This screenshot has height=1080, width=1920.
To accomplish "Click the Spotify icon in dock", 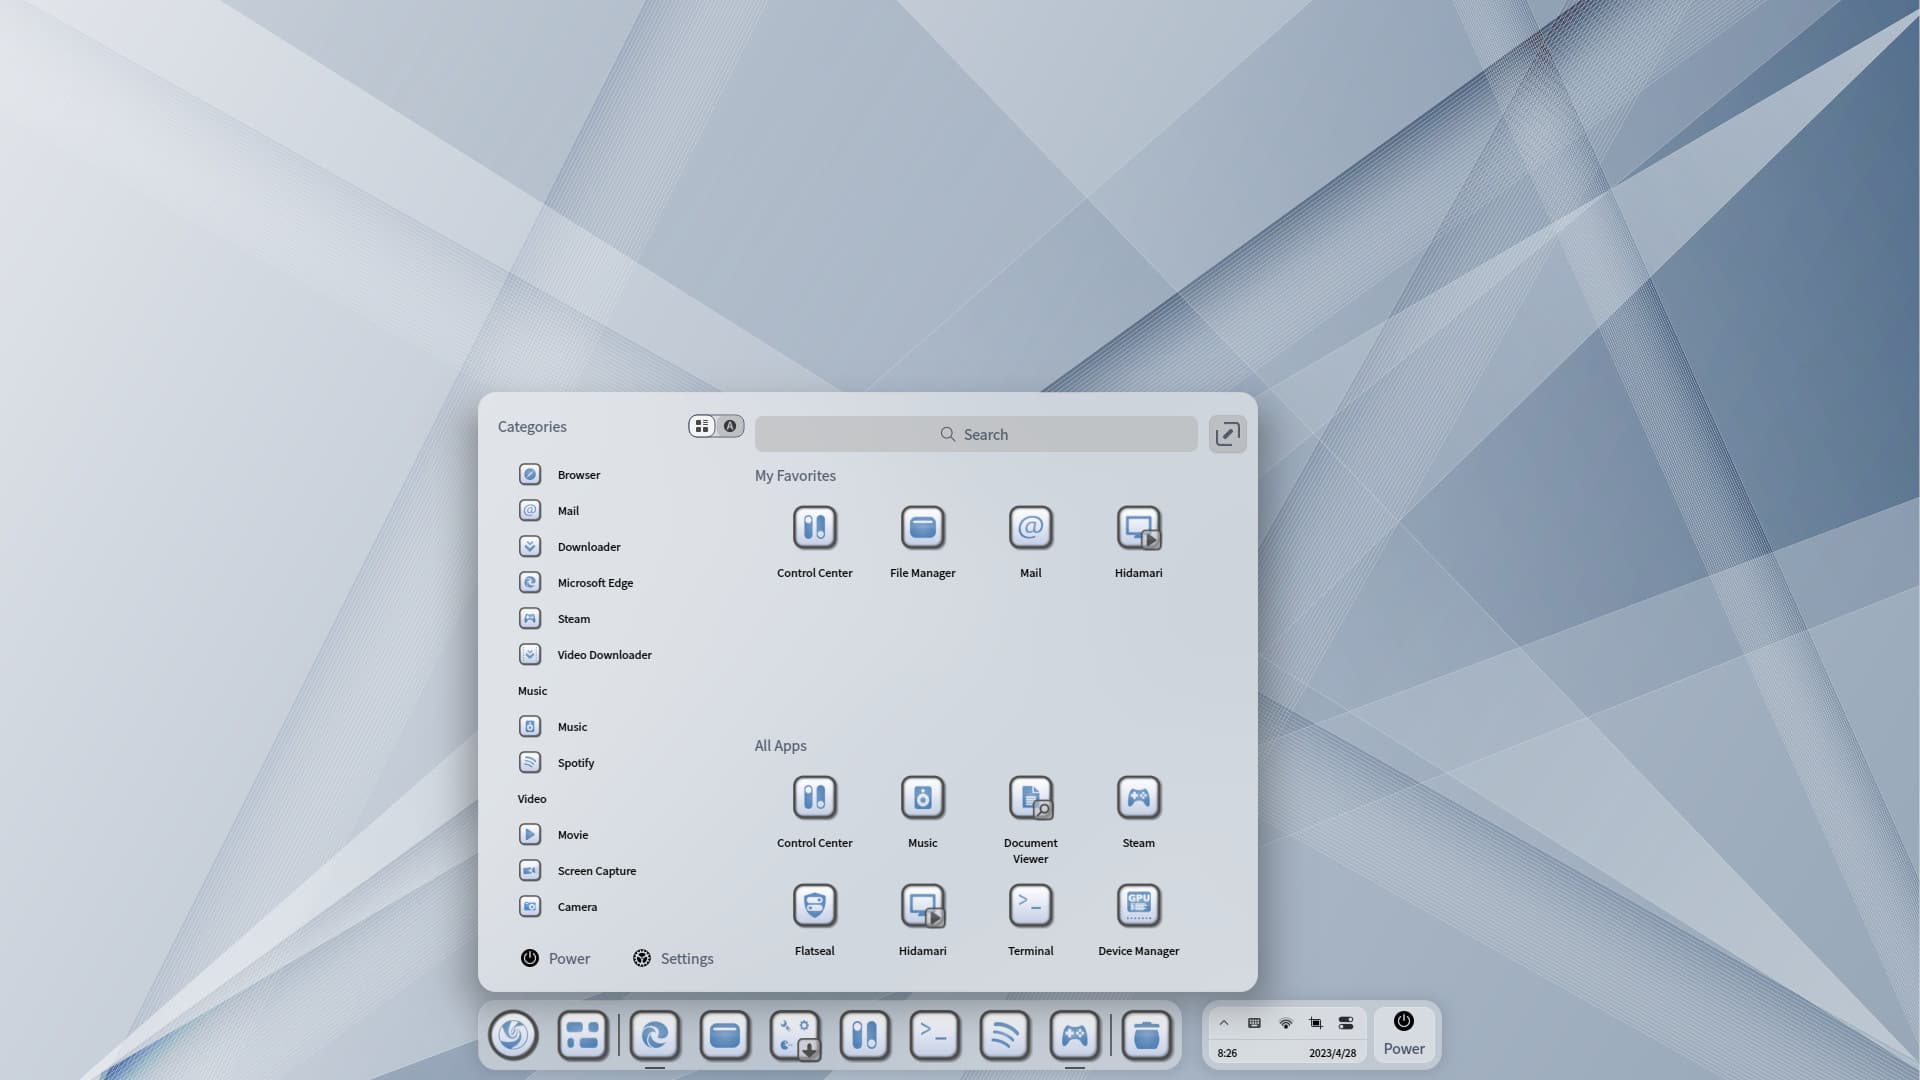I will [1004, 1035].
